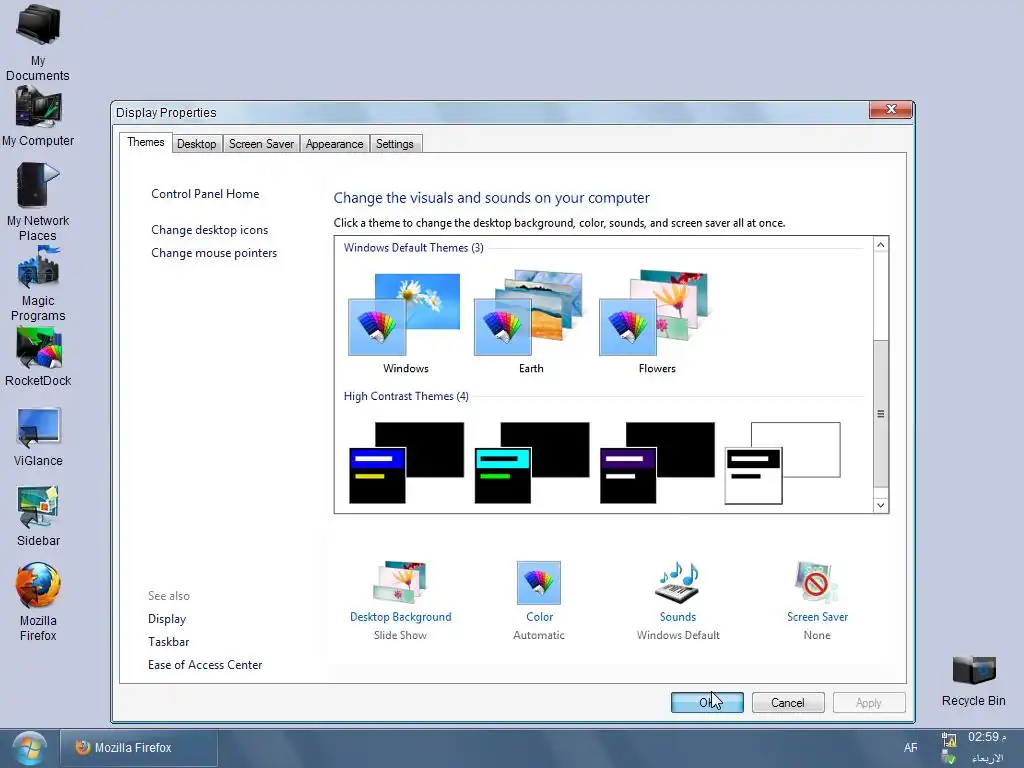
Task: Launch Mozilla Firefox desktop icon
Action: point(38,602)
